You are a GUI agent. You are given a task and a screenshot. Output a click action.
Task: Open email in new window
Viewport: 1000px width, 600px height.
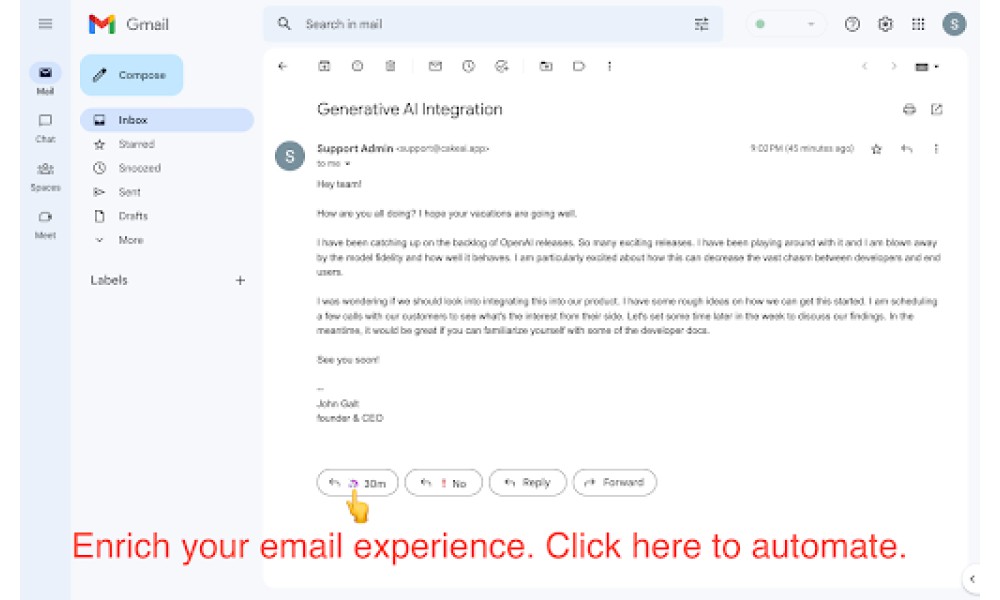pos(936,110)
